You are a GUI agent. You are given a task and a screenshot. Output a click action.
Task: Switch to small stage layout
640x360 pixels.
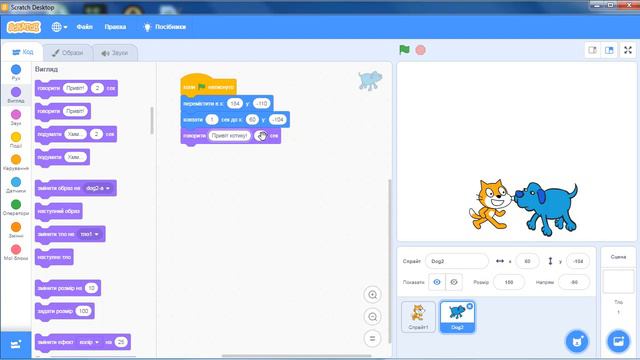click(592, 50)
